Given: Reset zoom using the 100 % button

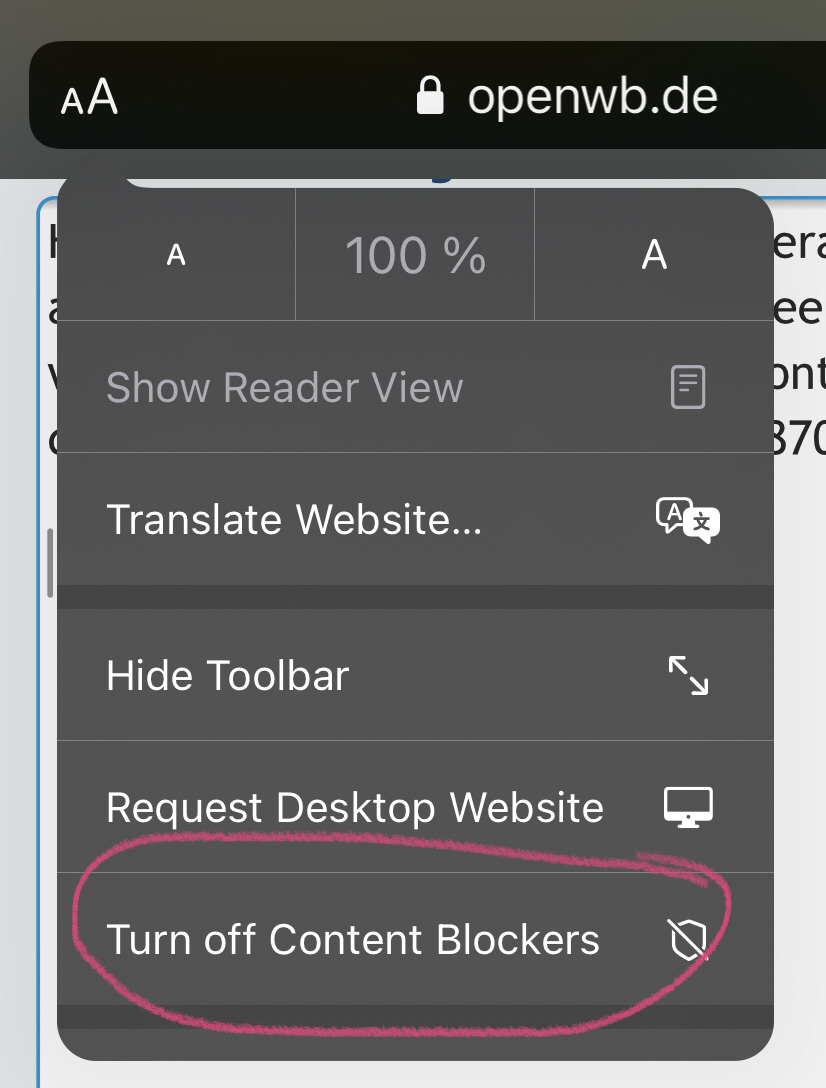Looking at the screenshot, I should coord(415,256).
